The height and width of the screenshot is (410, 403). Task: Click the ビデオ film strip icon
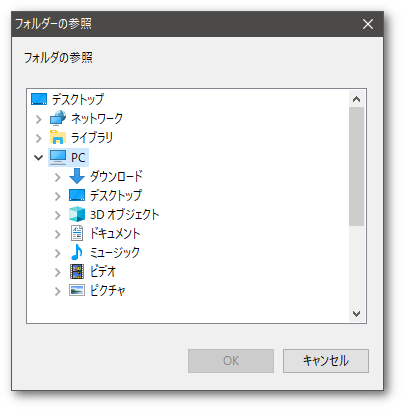[77, 271]
